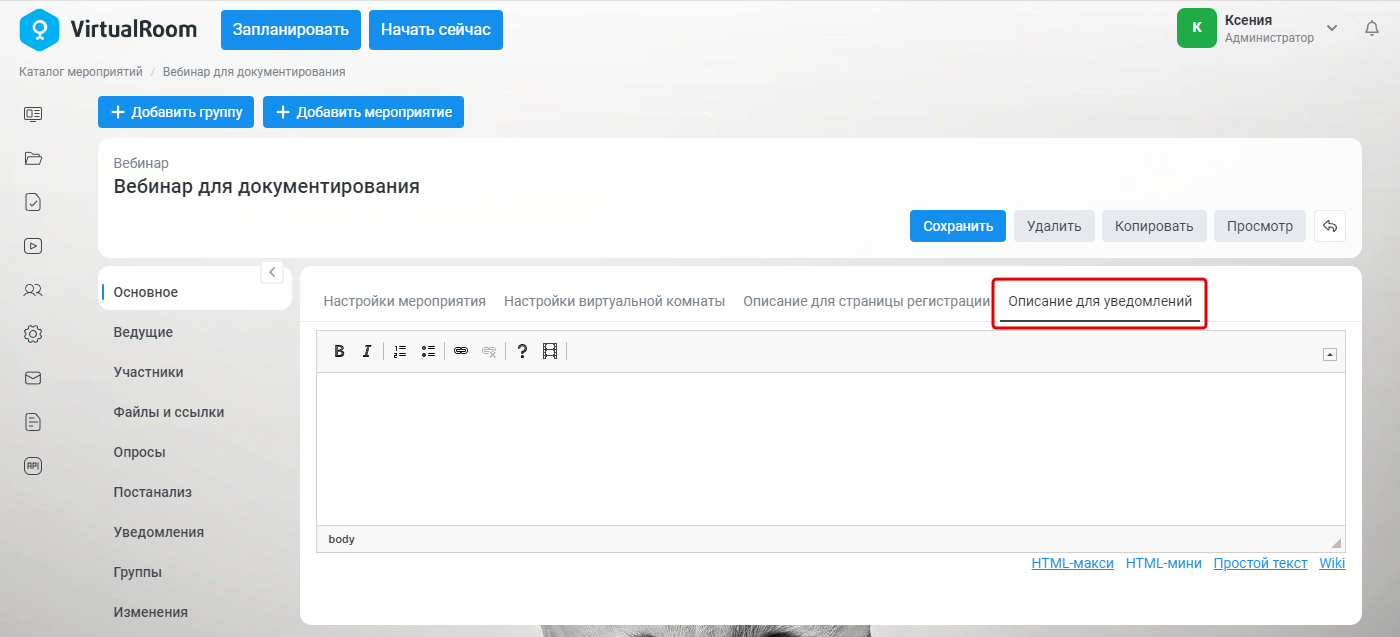This screenshot has height=637, width=1400.
Task: Open the Каталог мероприятий breadcrumb
Action: (81, 72)
